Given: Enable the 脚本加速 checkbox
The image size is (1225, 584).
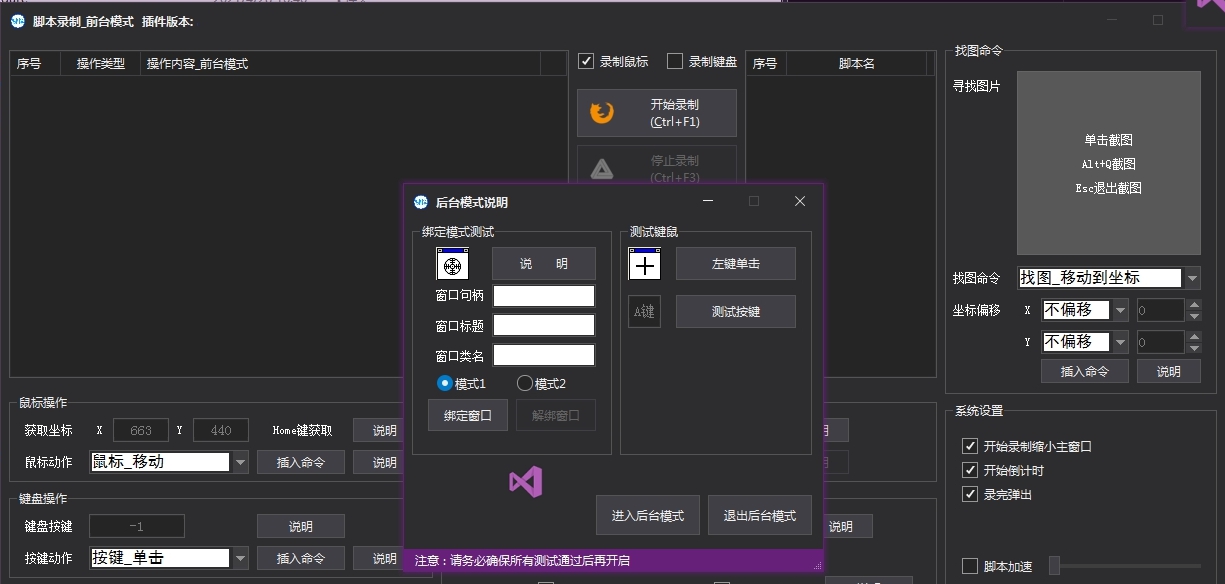Looking at the screenshot, I should (969, 565).
